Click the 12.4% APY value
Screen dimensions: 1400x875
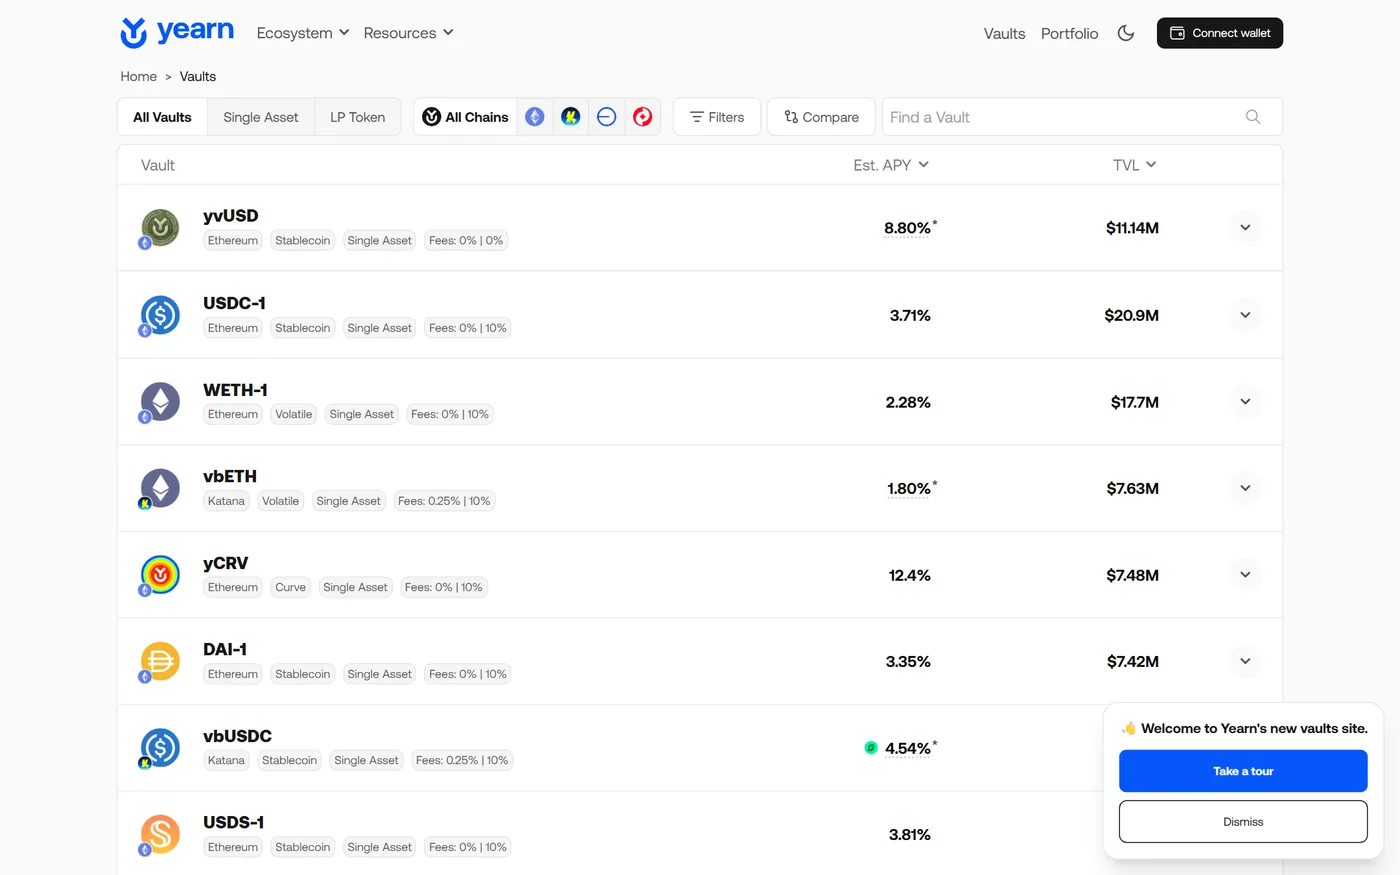click(x=910, y=575)
